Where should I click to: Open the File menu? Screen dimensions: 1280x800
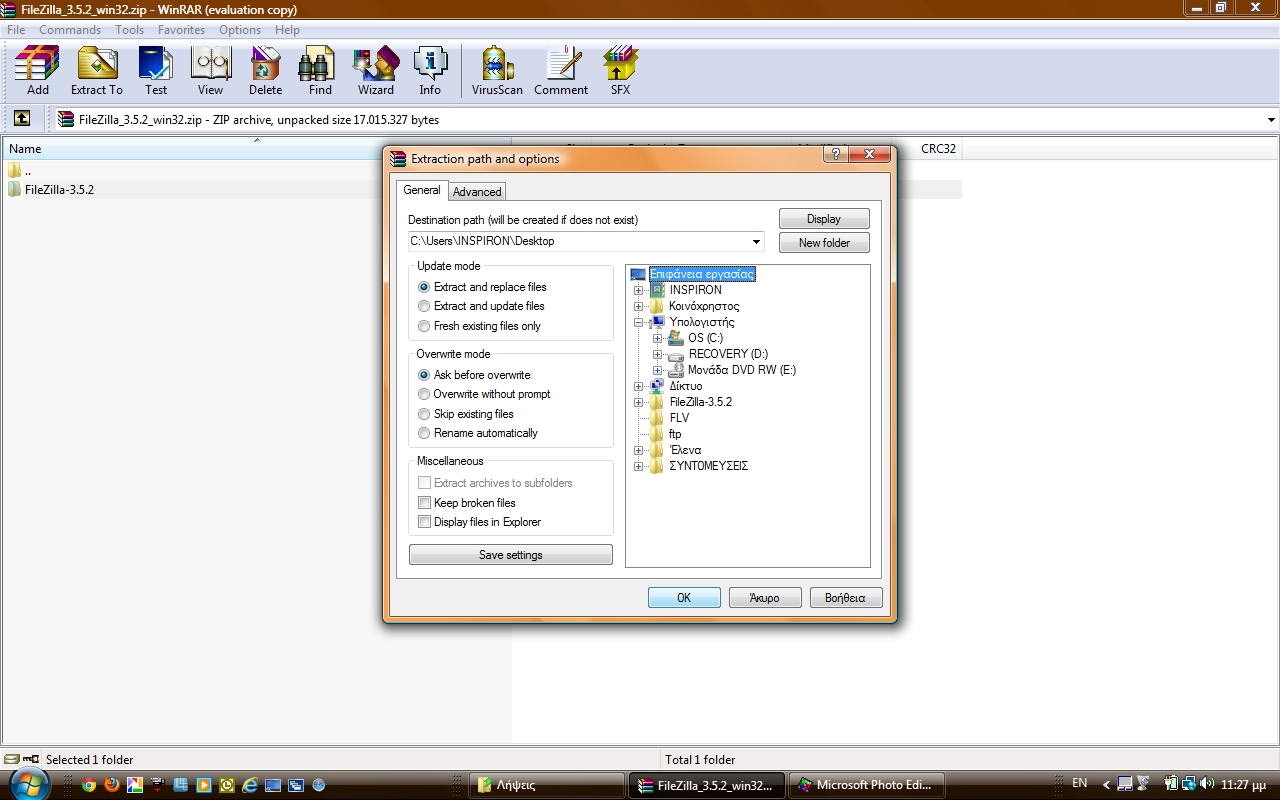16,30
